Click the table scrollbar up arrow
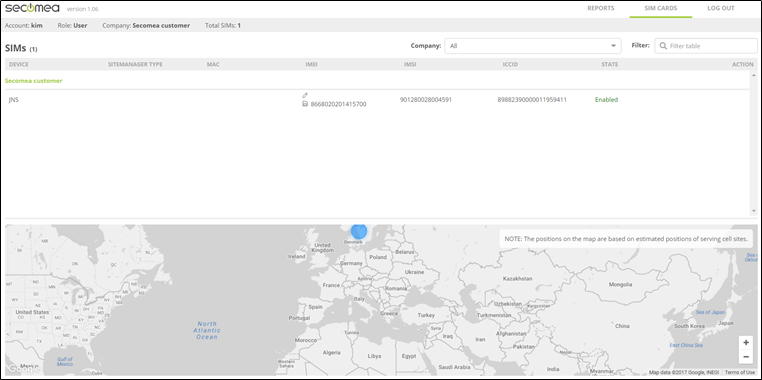 point(753,75)
